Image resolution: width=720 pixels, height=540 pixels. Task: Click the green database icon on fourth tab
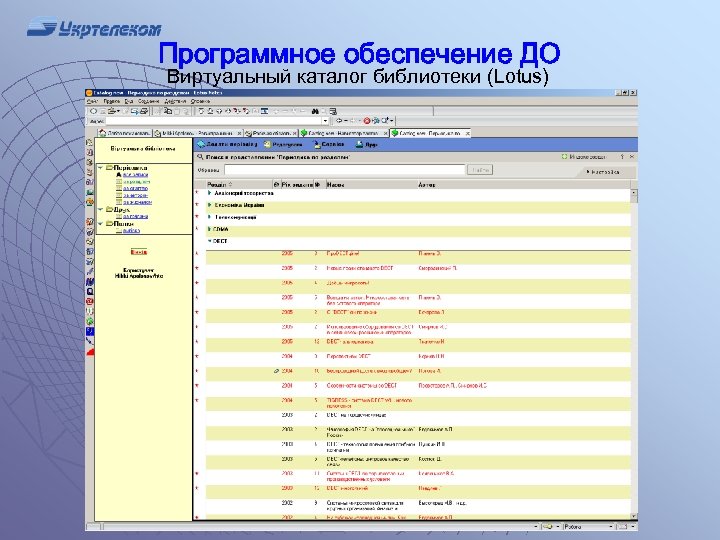[x=304, y=134]
